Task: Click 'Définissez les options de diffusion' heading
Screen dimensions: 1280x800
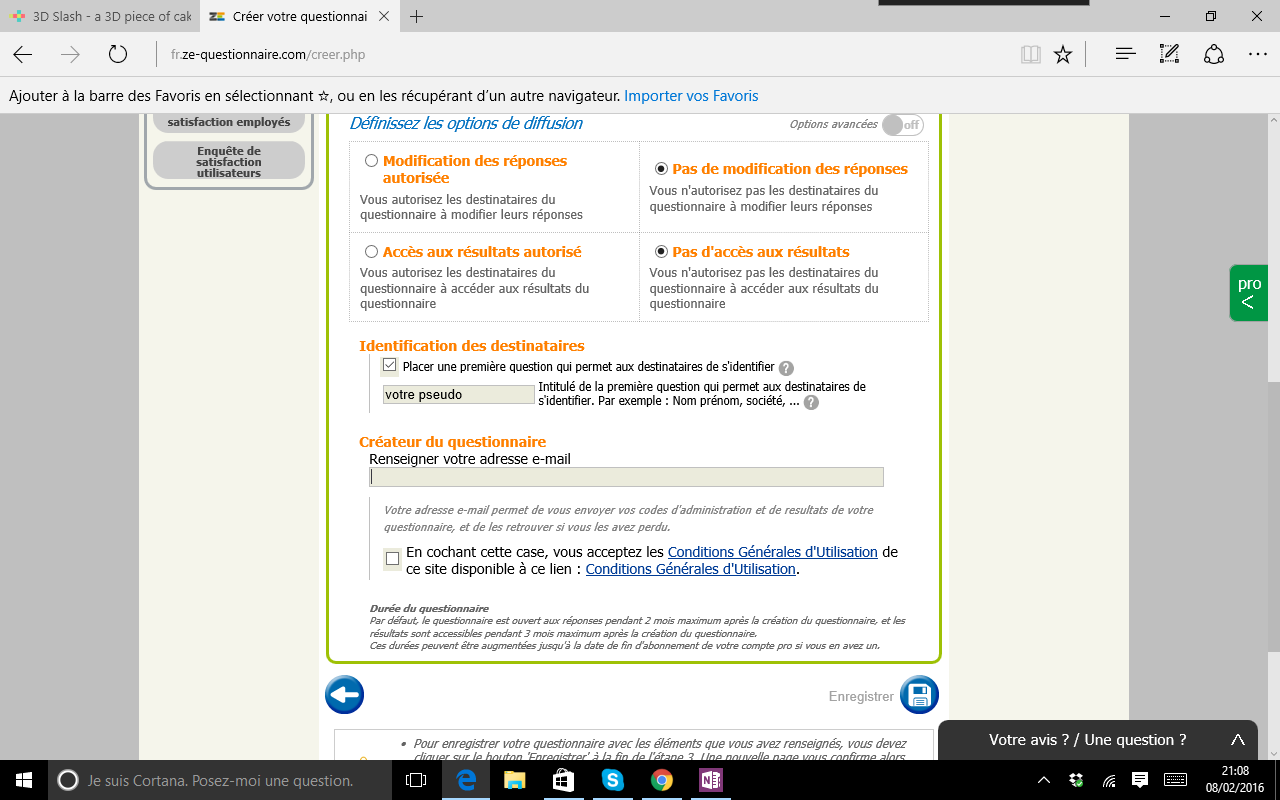Action: point(466,124)
